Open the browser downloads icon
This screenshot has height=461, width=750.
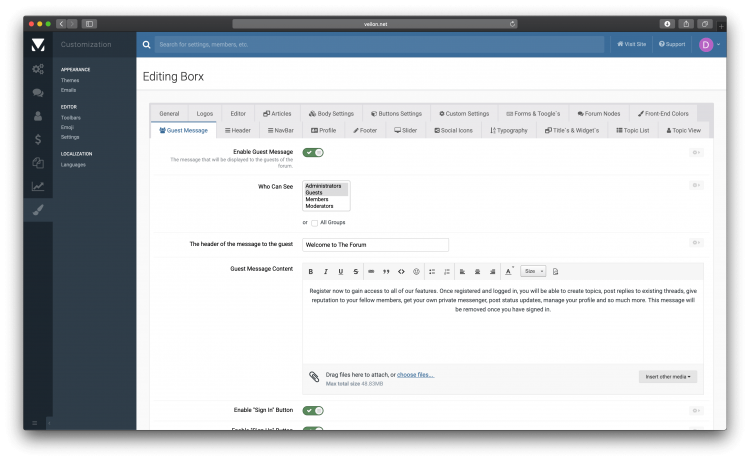click(x=667, y=23)
